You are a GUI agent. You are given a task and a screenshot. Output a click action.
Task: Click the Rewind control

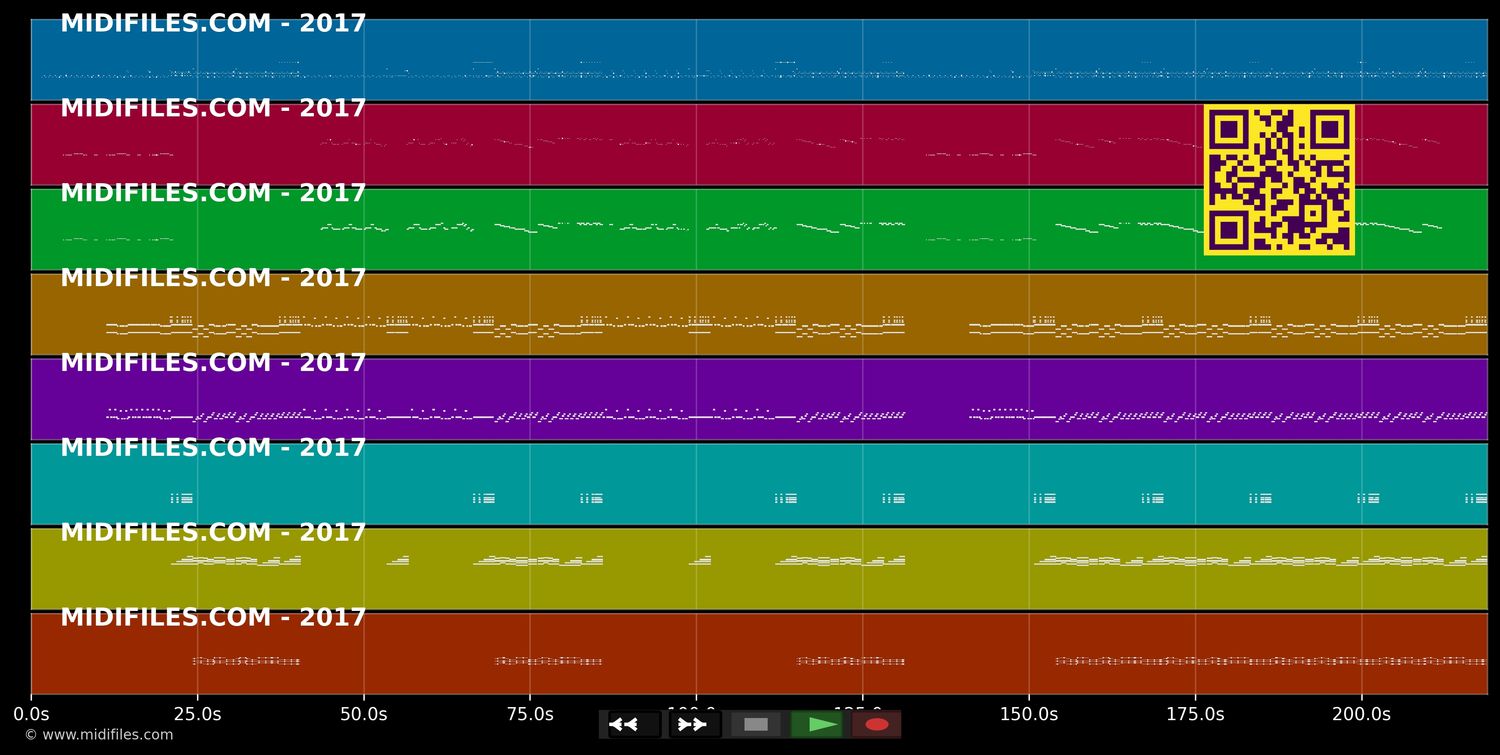click(628, 724)
